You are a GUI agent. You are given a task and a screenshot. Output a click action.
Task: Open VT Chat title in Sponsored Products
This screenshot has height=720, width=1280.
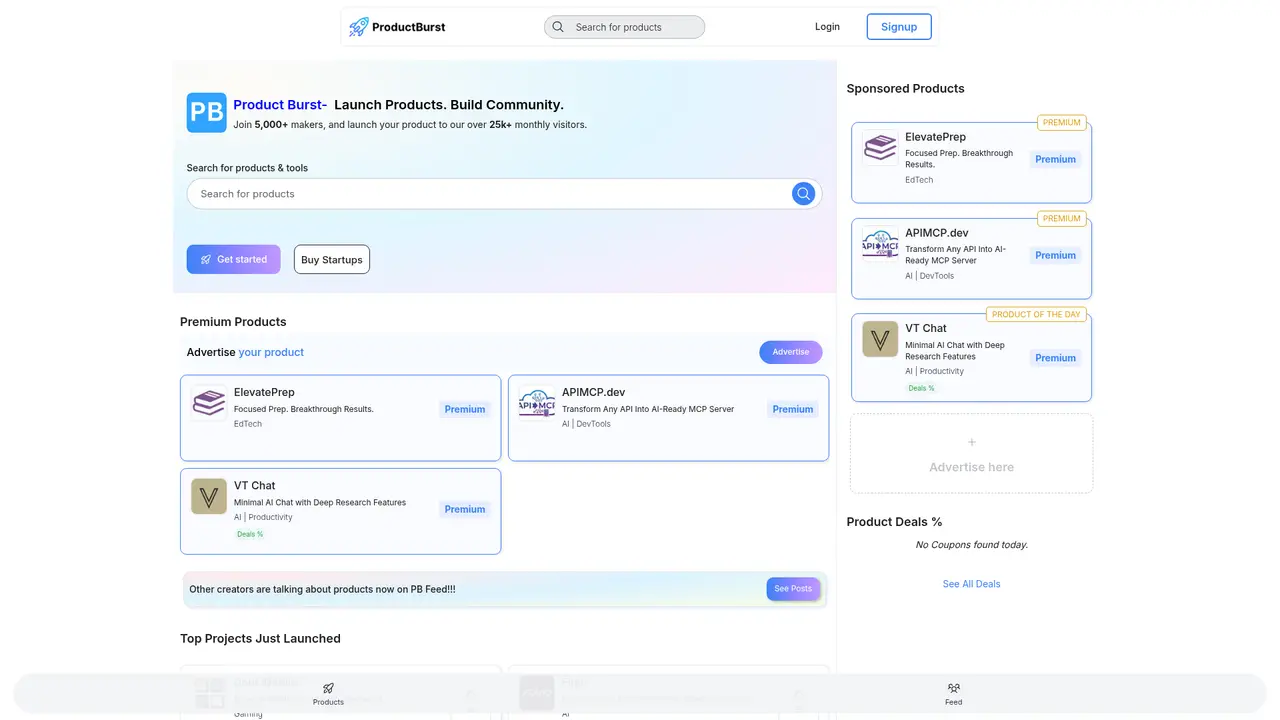(x=926, y=328)
